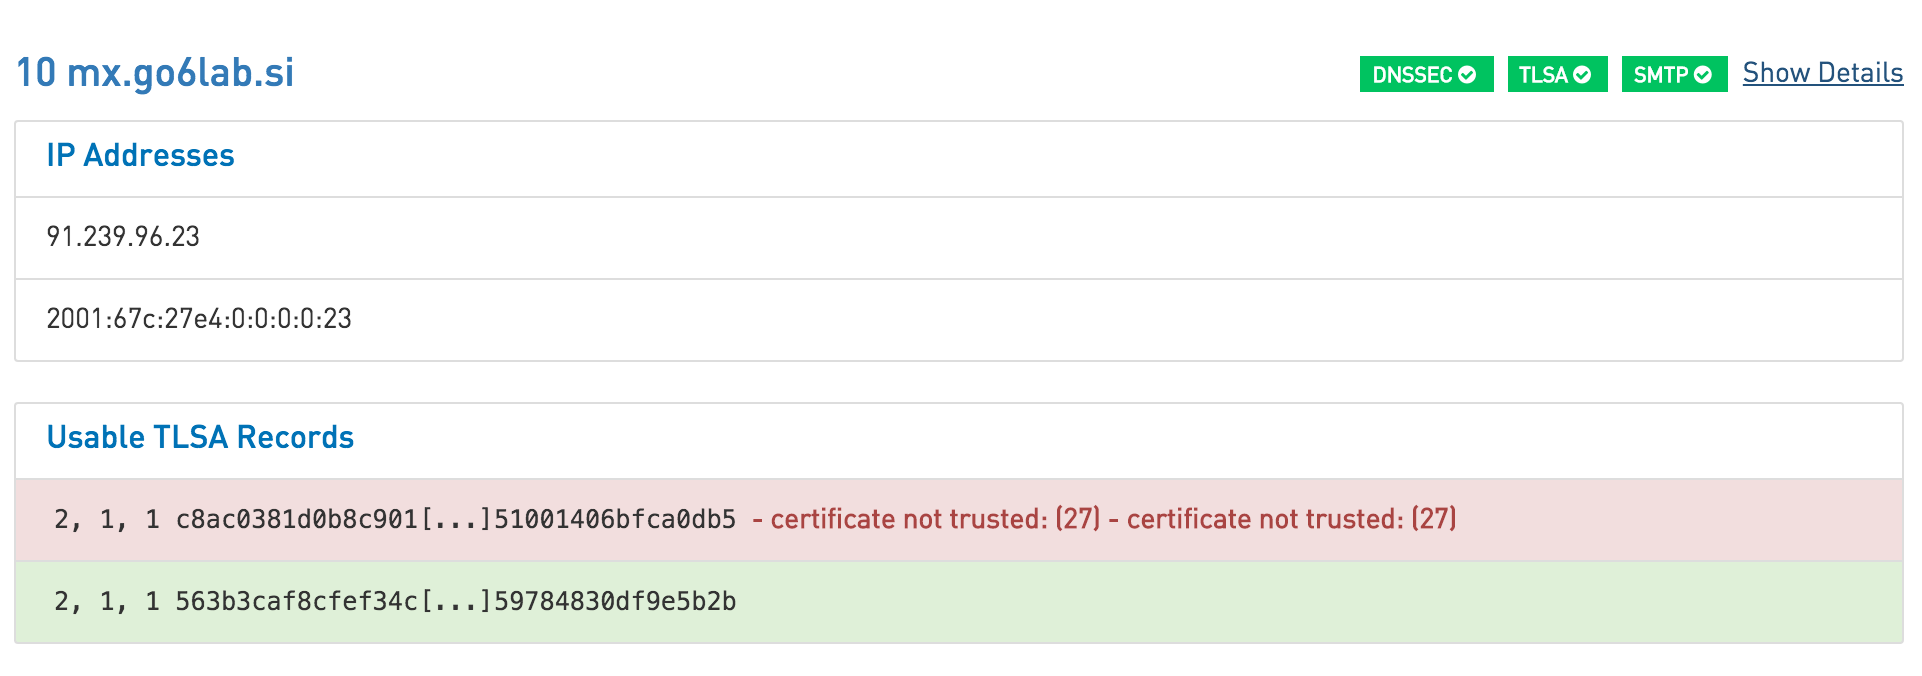
Task: Click hash ending 59784830df9e5b2b
Action: [456, 601]
